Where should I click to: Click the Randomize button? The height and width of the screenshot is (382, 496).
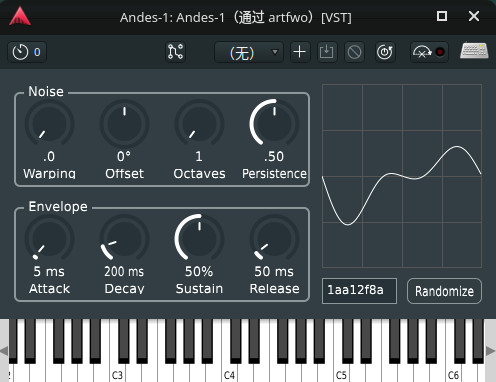click(444, 291)
